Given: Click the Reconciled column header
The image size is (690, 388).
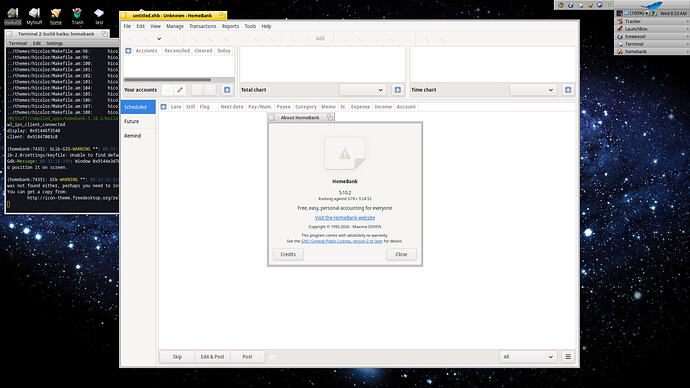Looking at the screenshot, I should pos(177,51).
